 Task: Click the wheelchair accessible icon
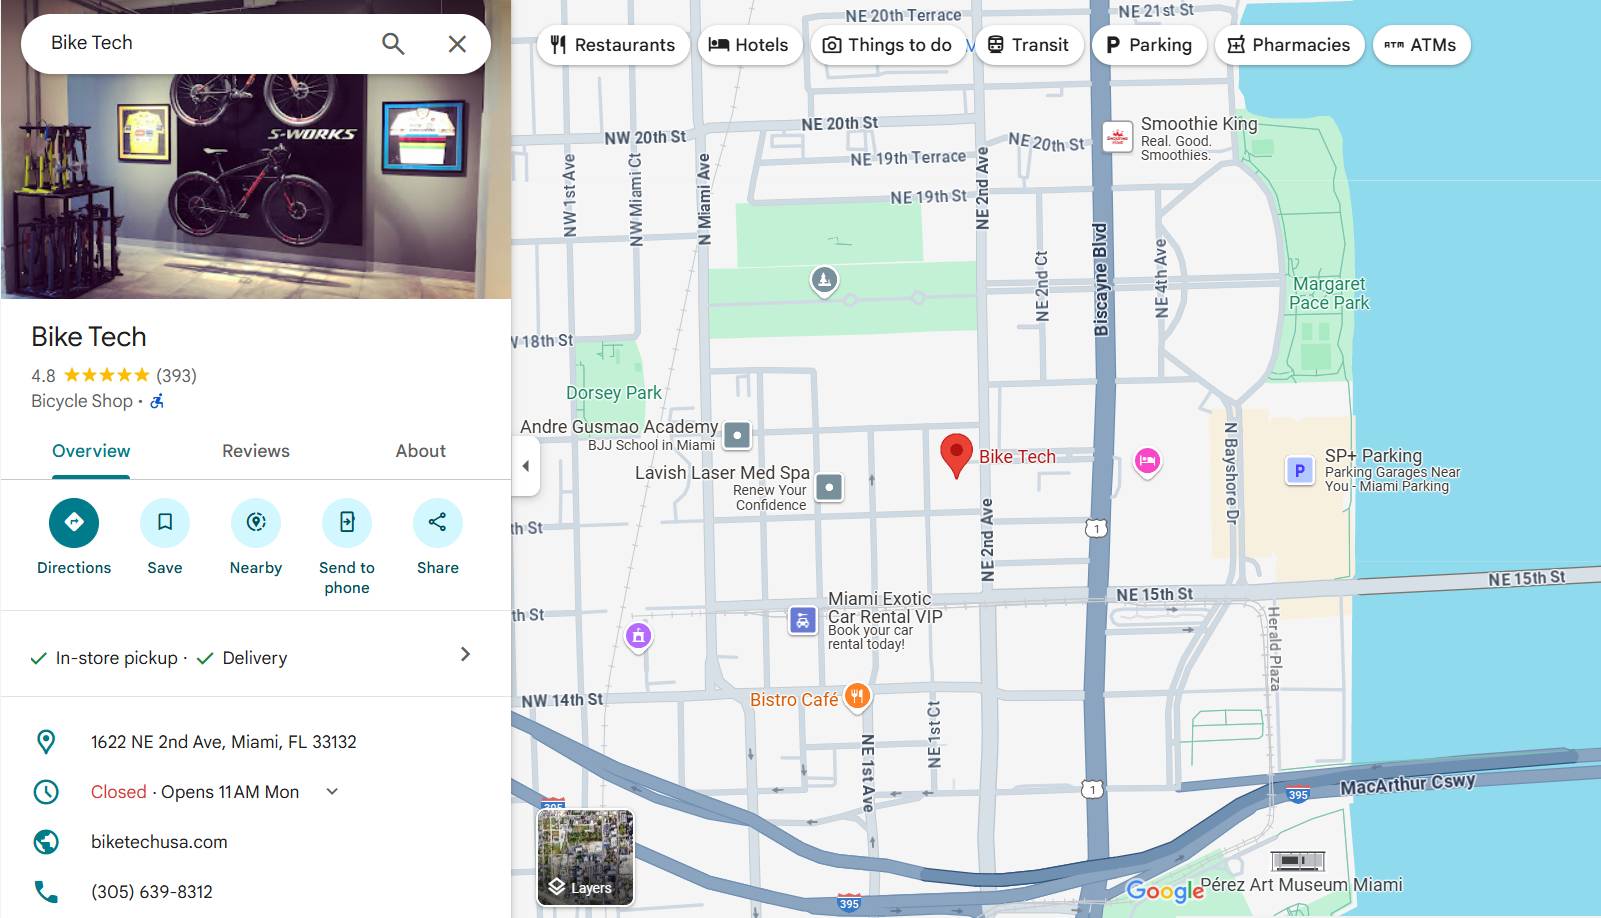tap(157, 401)
